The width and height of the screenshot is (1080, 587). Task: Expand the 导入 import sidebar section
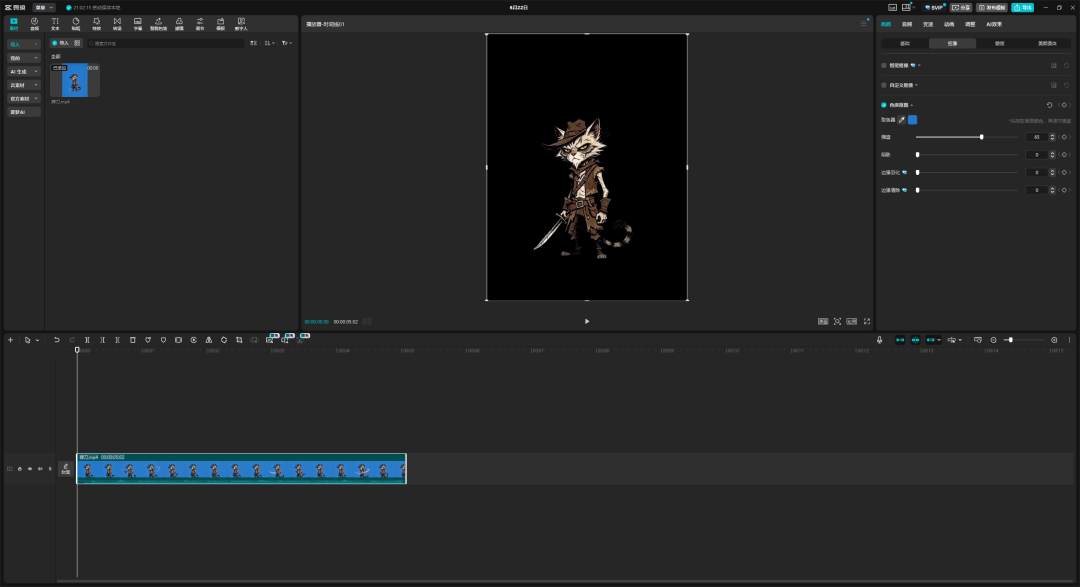[24, 44]
